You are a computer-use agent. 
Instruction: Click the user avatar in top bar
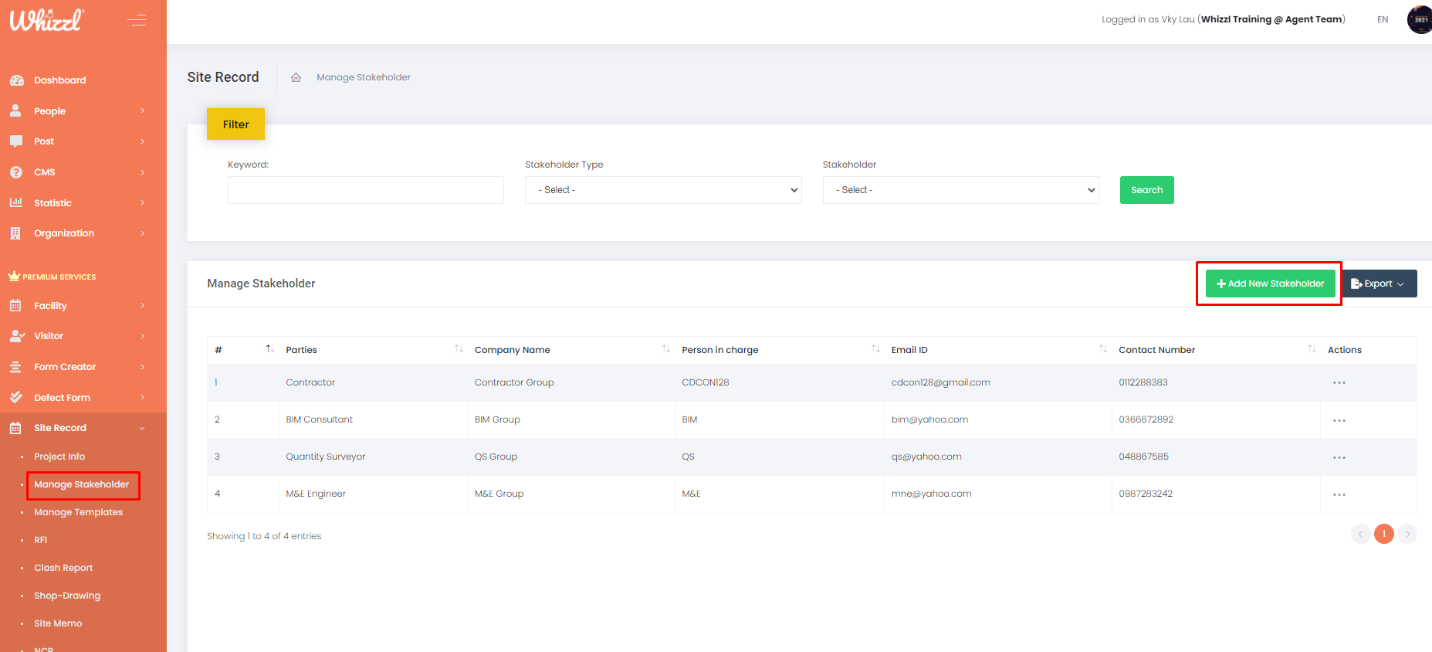click(1419, 20)
